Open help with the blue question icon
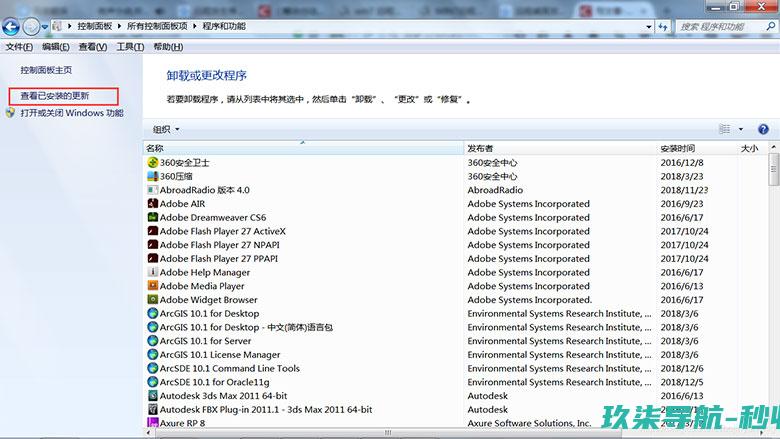This screenshot has height=439, width=780. pos(763,129)
